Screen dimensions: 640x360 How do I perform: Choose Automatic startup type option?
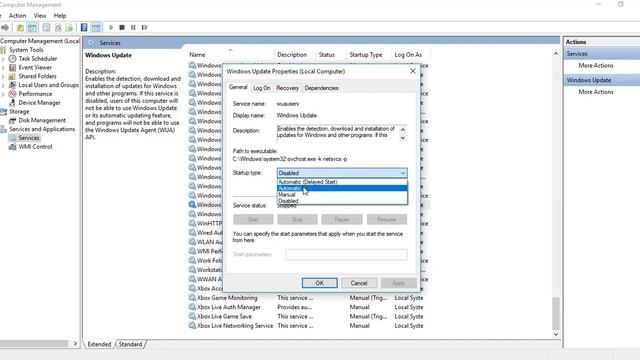pyautogui.click(x=342, y=188)
